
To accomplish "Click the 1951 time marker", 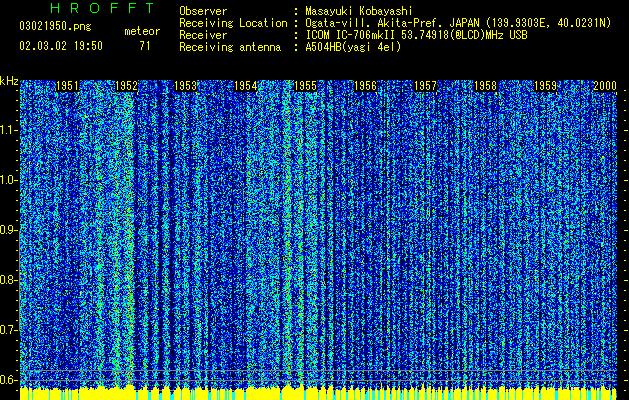I will click(67, 86).
